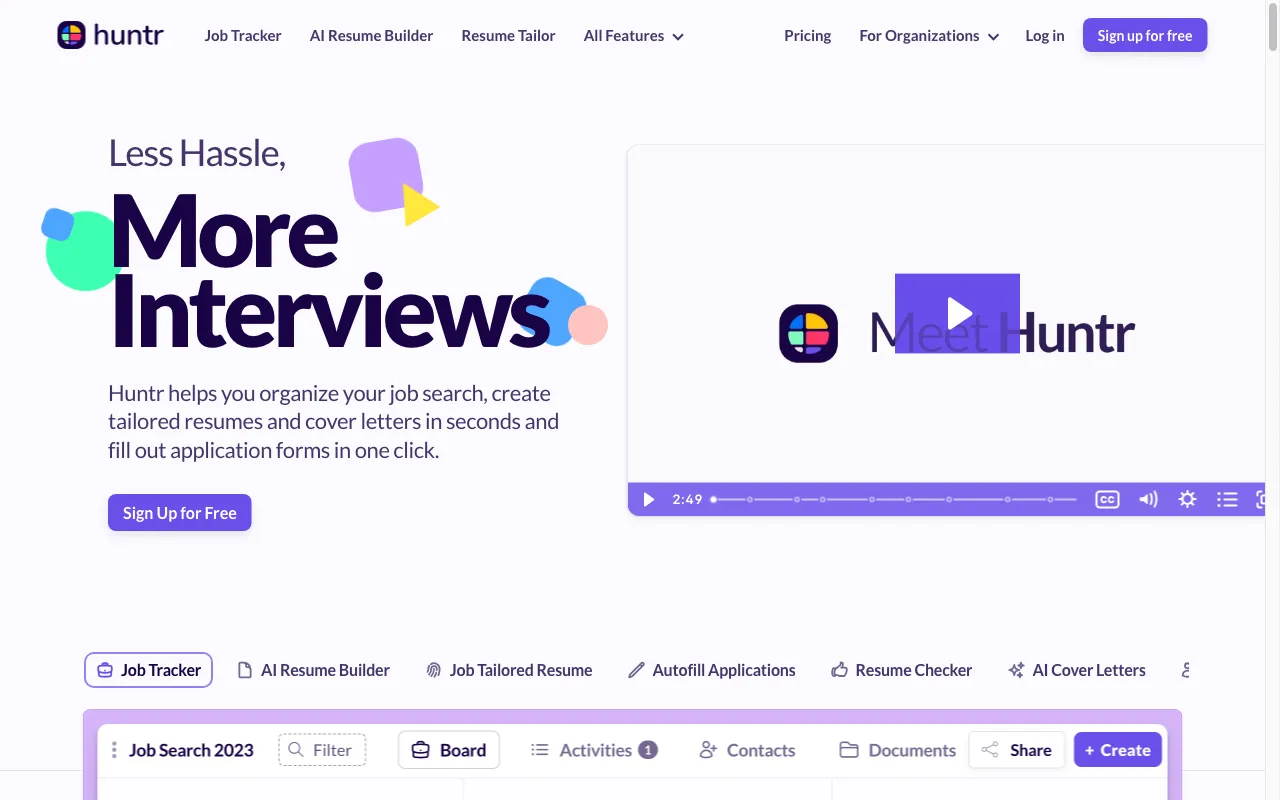
Task: Click the Share button
Action: [1016, 750]
